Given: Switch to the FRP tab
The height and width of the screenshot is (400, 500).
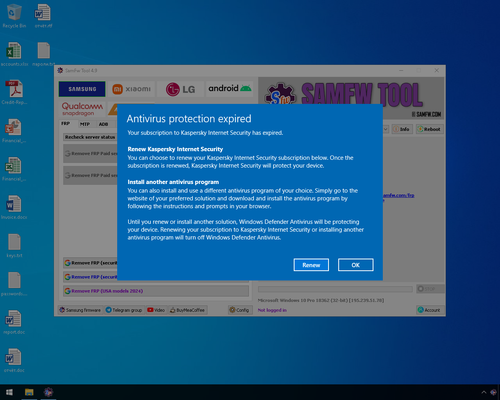Looking at the screenshot, I should (x=65, y=124).
